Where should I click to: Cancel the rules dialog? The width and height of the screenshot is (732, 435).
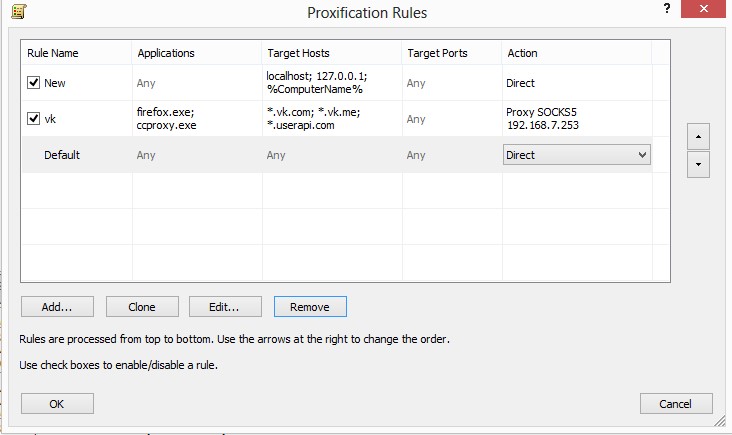click(676, 403)
